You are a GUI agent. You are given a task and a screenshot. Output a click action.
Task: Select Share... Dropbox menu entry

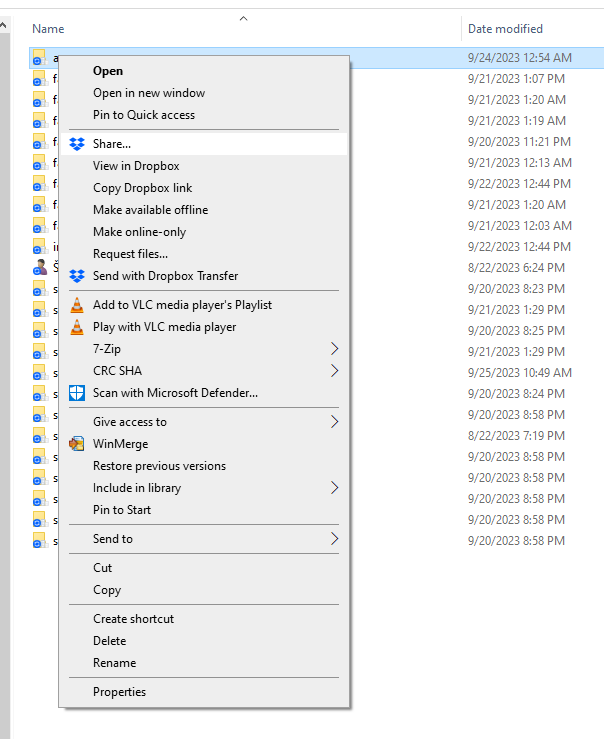coord(204,144)
